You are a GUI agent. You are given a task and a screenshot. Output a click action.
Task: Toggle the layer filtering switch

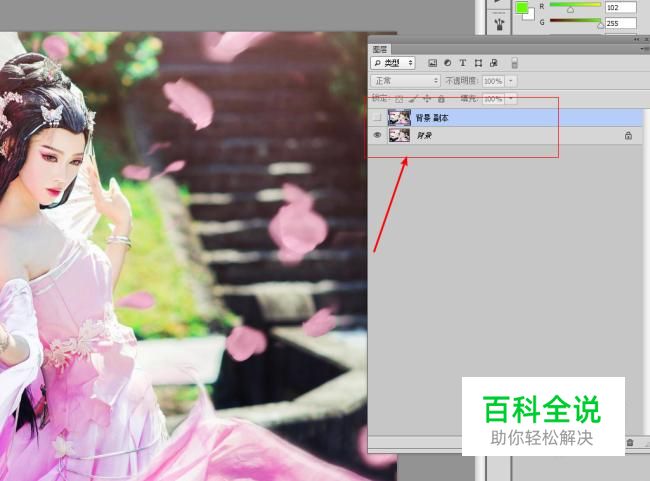(x=514, y=63)
